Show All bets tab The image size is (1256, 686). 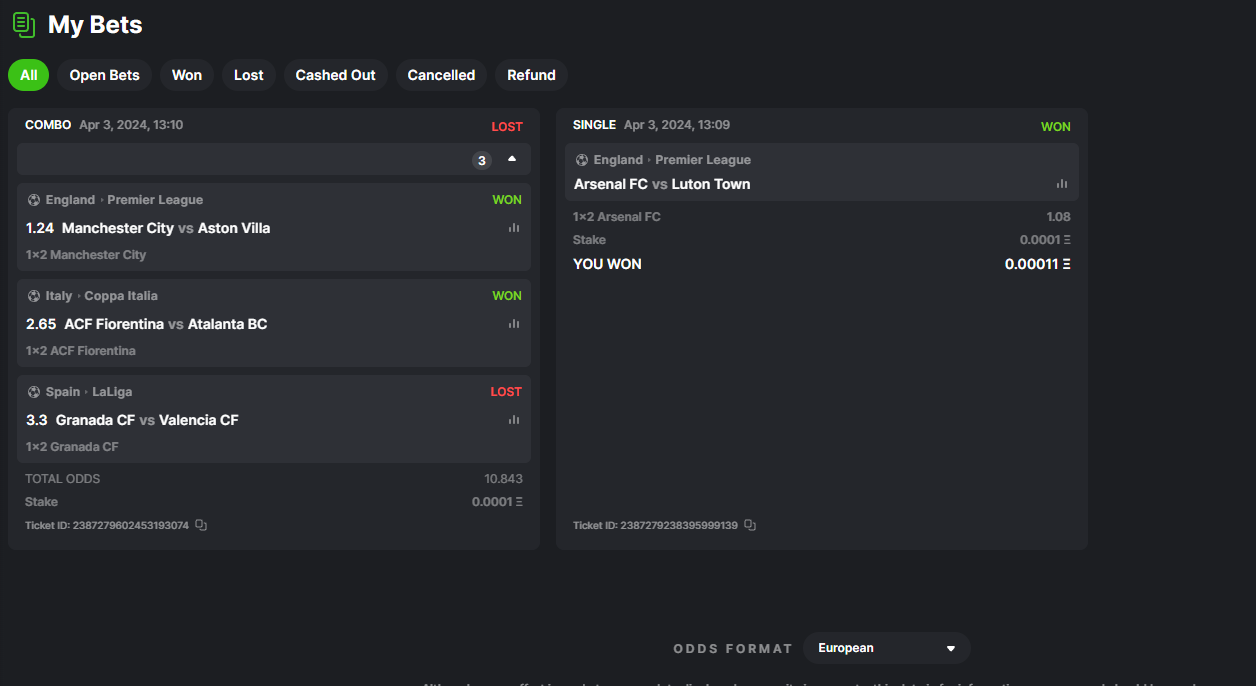point(29,75)
